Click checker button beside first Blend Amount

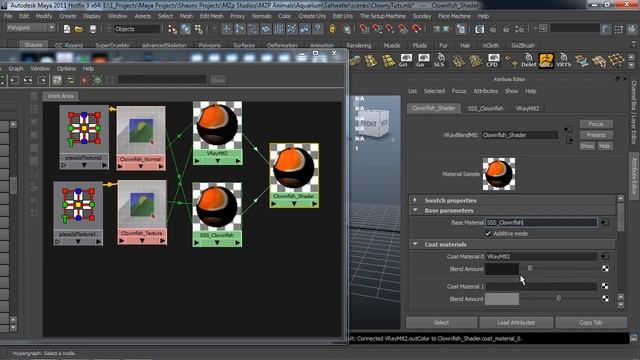point(605,269)
